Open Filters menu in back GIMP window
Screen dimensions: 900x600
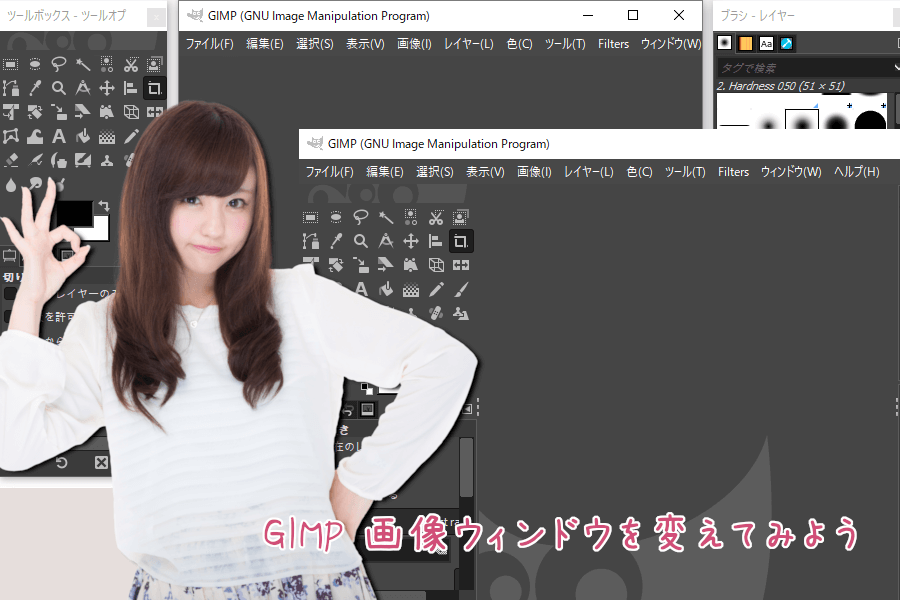(x=613, y=44)
